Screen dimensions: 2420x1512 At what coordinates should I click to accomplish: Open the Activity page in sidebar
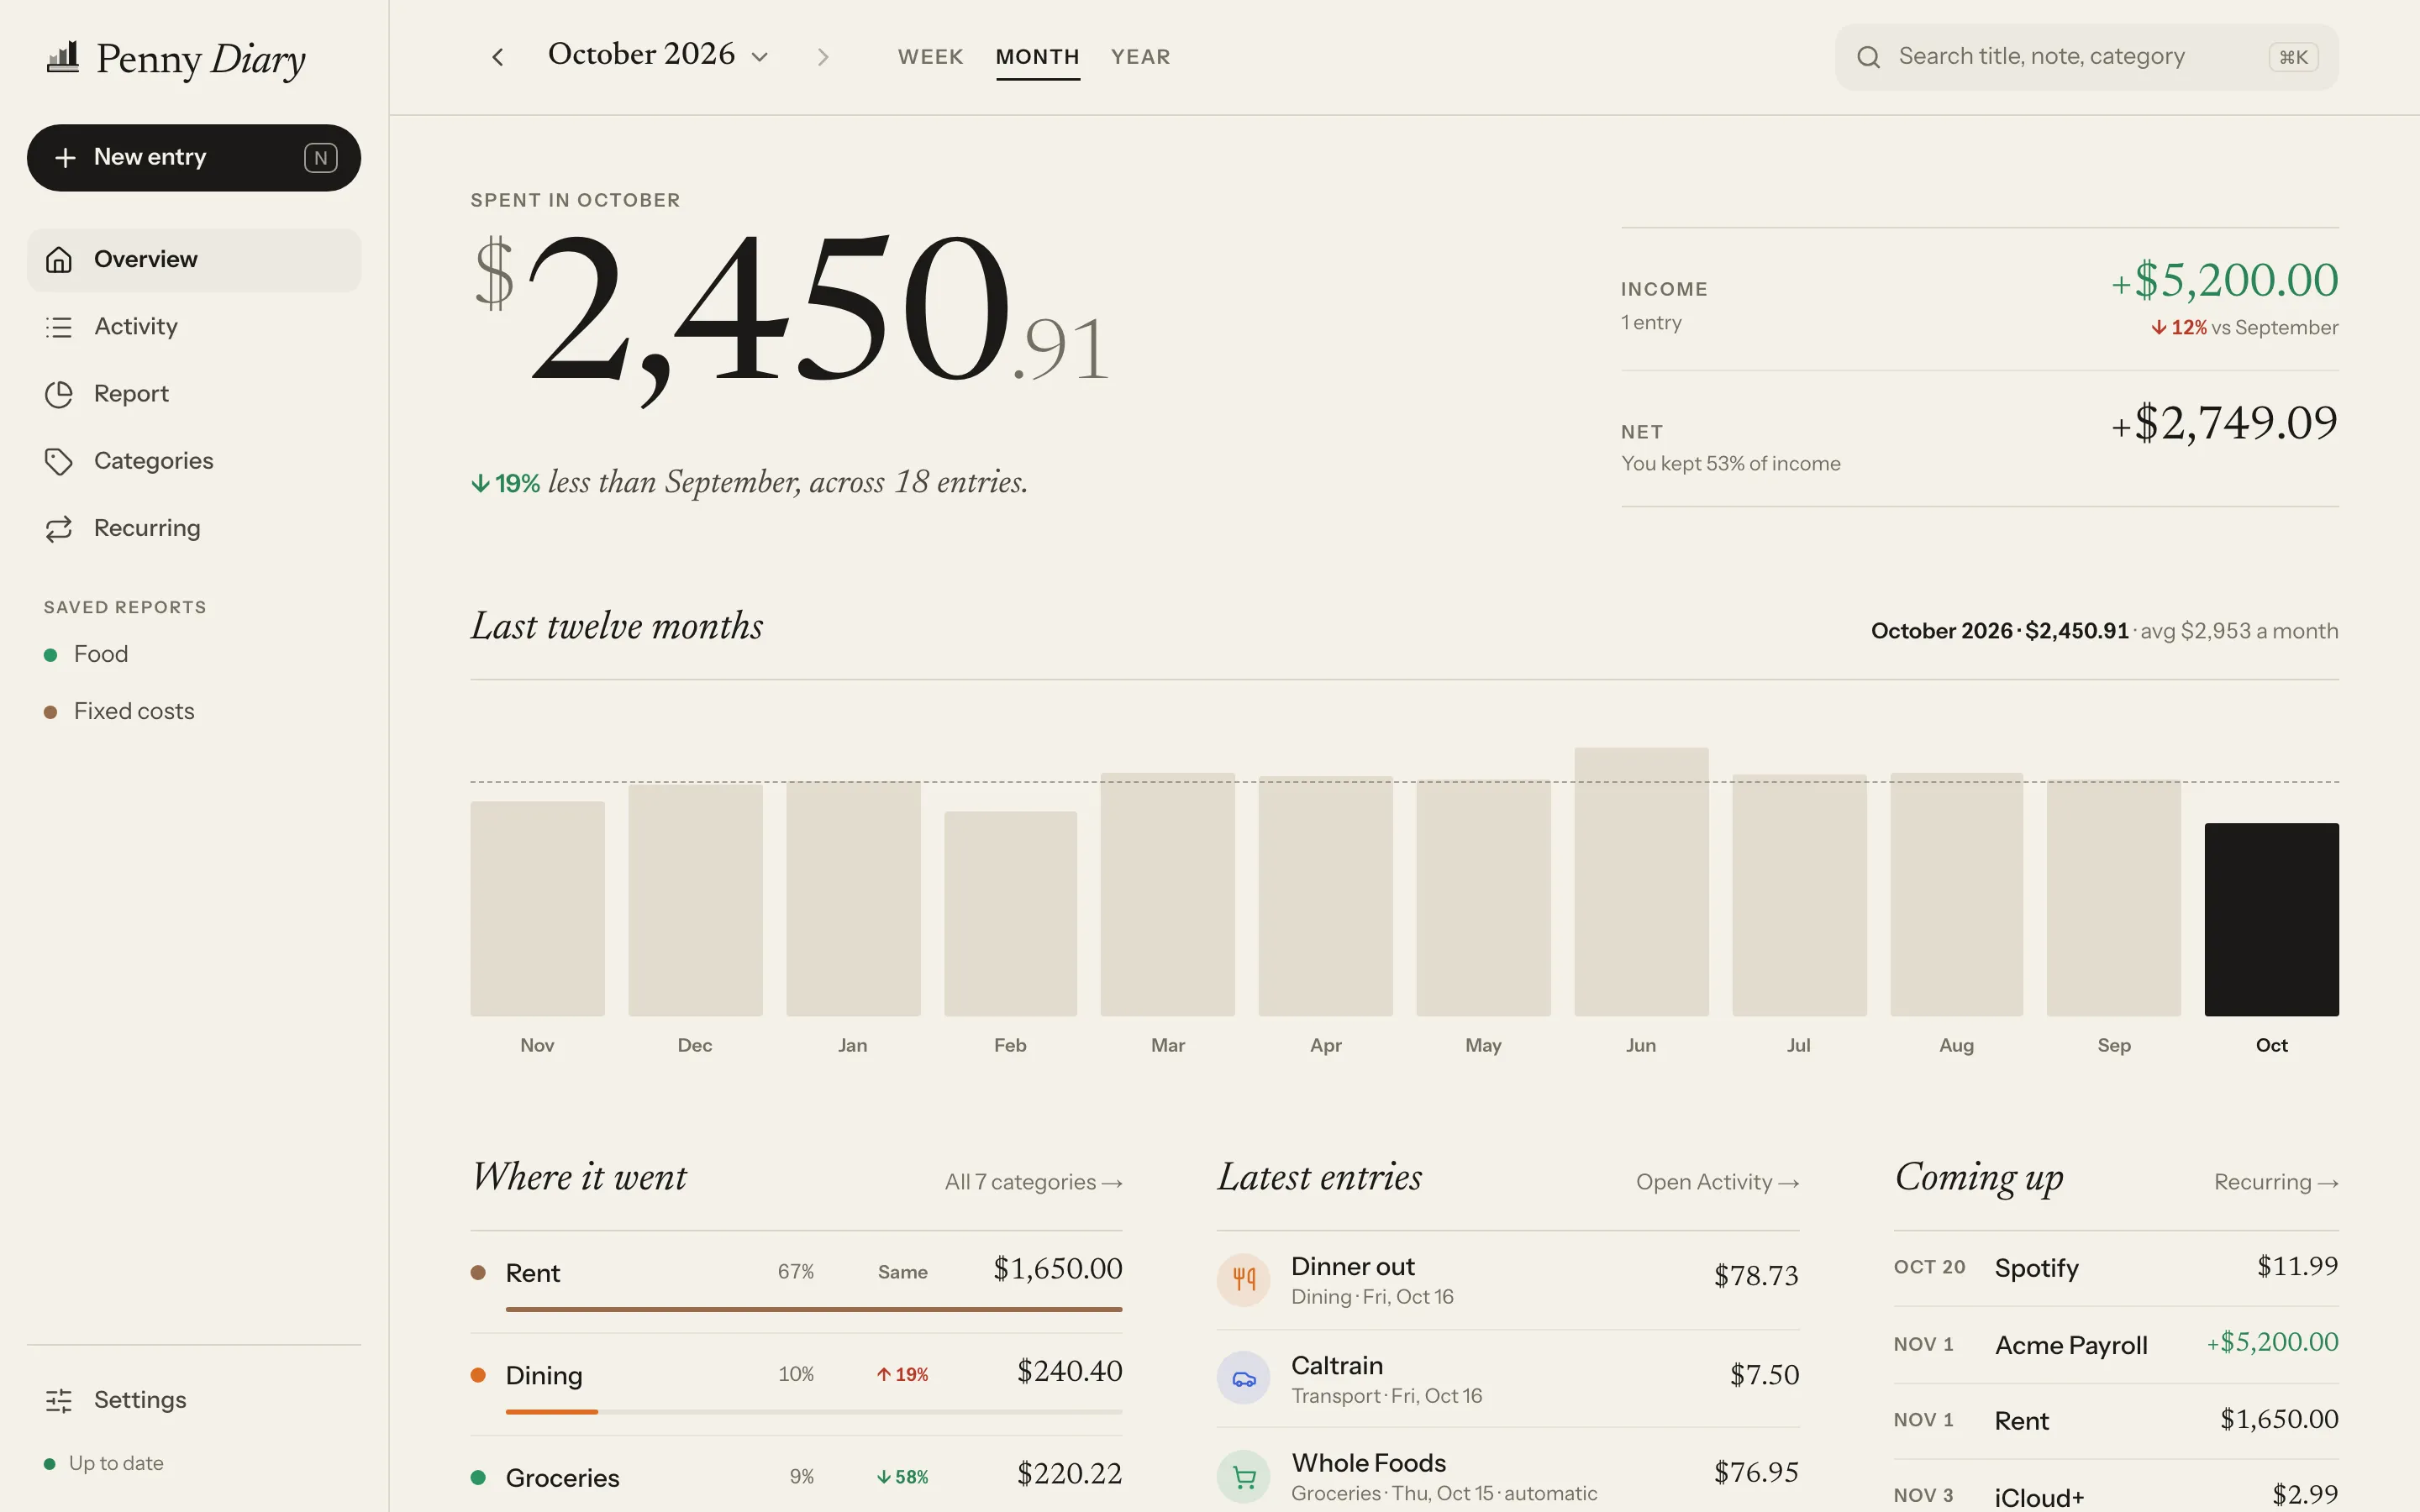[194, 327]
